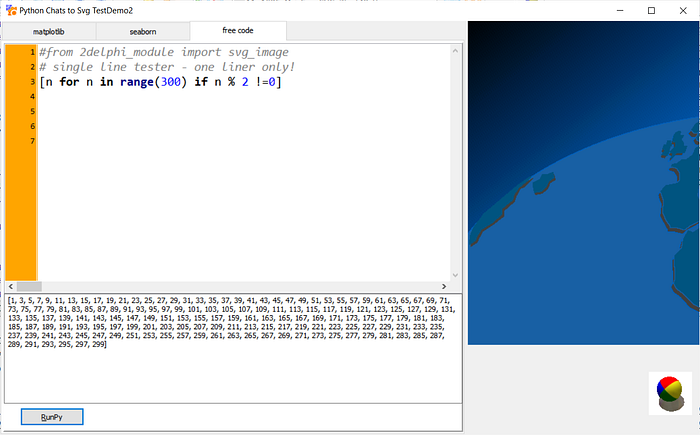Click the colorful ball icon
Viewport: 700px width, 435px height.
pos(670,393)
